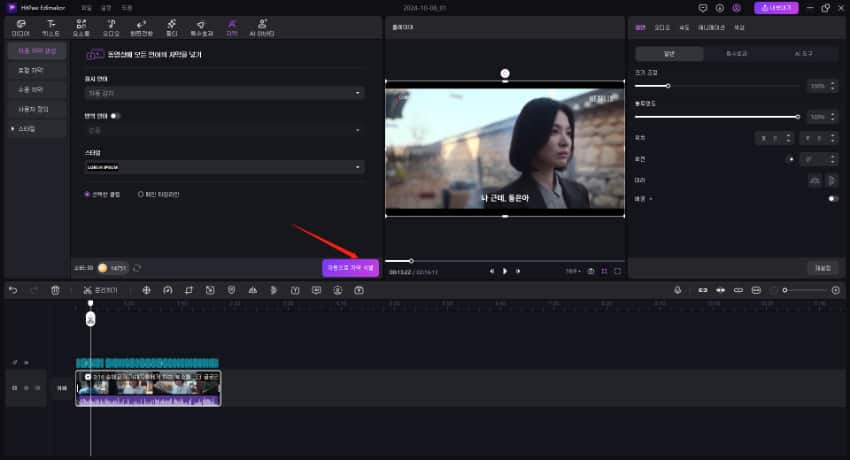Open the subtitle style dropdown

coord(223,167)
